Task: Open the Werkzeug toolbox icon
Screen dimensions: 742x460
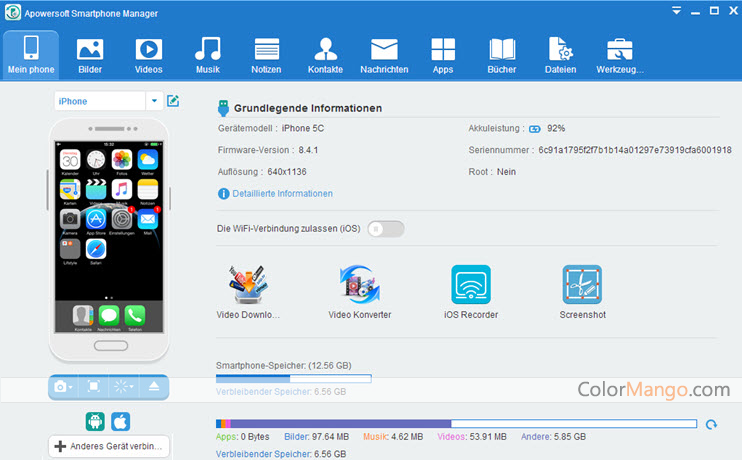Action: [x=619, y=49]
